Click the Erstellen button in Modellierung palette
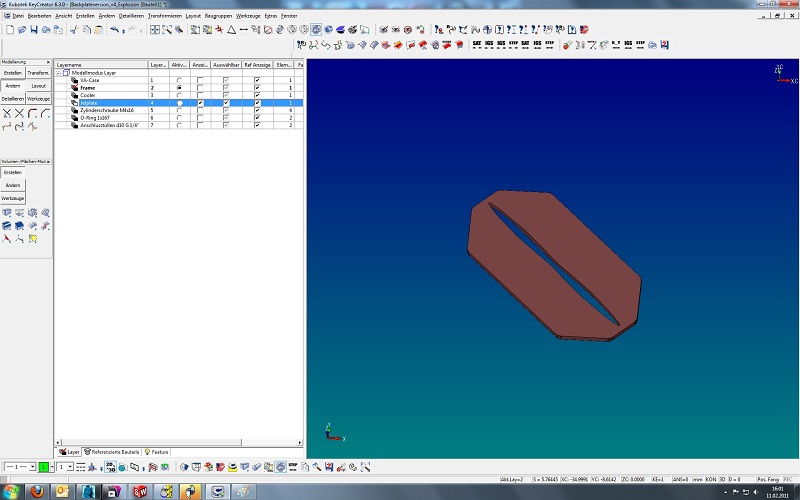Screen dimensions: 800x500 [x=13, y=73]
